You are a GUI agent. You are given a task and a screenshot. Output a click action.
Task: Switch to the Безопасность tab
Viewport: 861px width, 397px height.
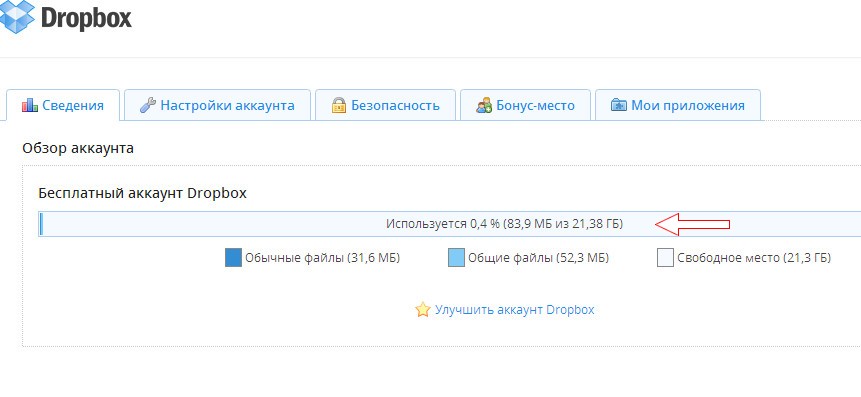click(385, 105)
